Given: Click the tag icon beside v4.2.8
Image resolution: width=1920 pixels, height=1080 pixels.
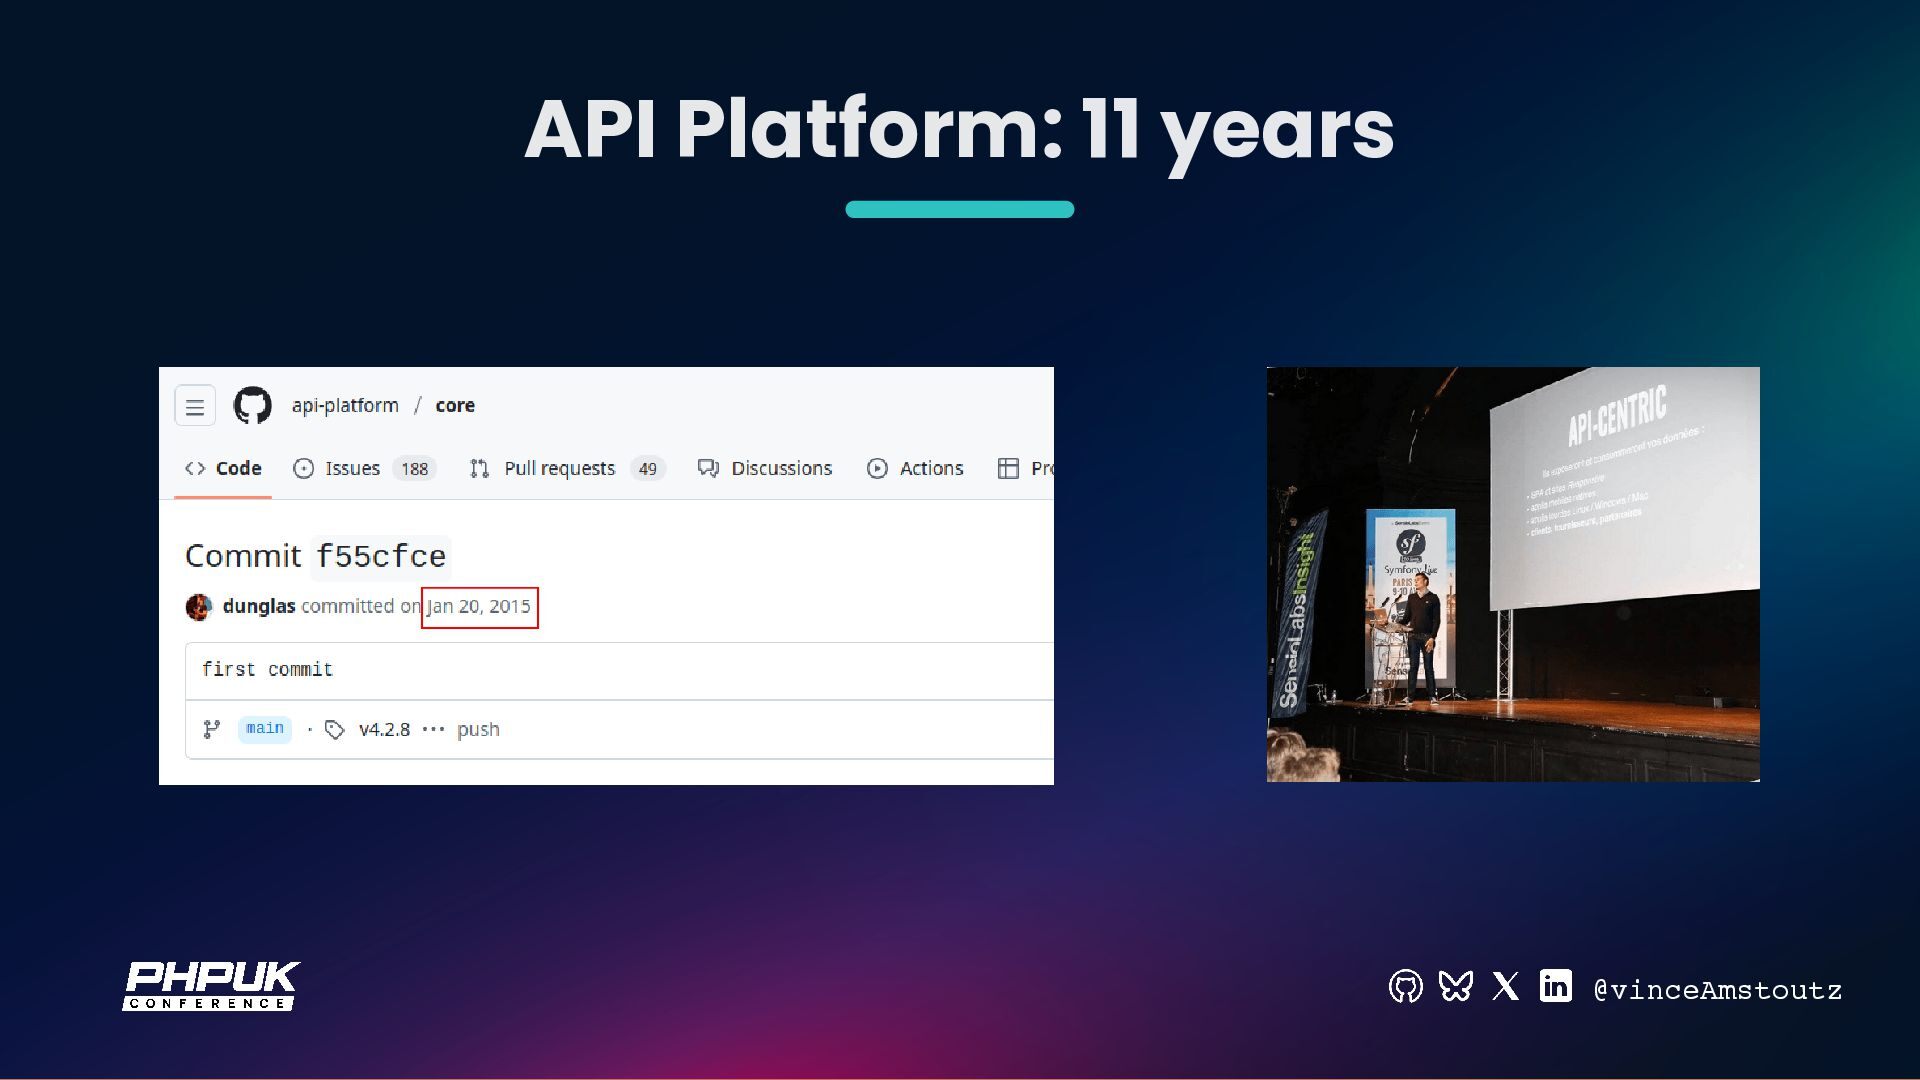Looking at the screenshot, I should [x=335, y=730].
